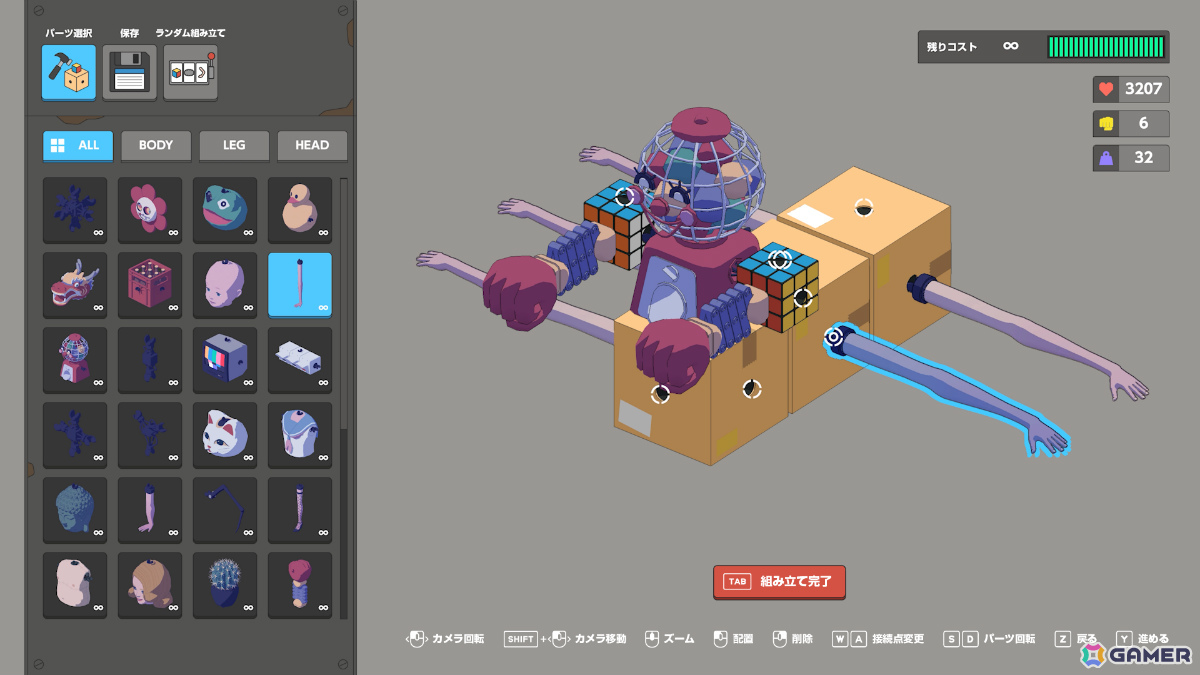Select the snowflake-shaped dark blue part

(75, 210)
